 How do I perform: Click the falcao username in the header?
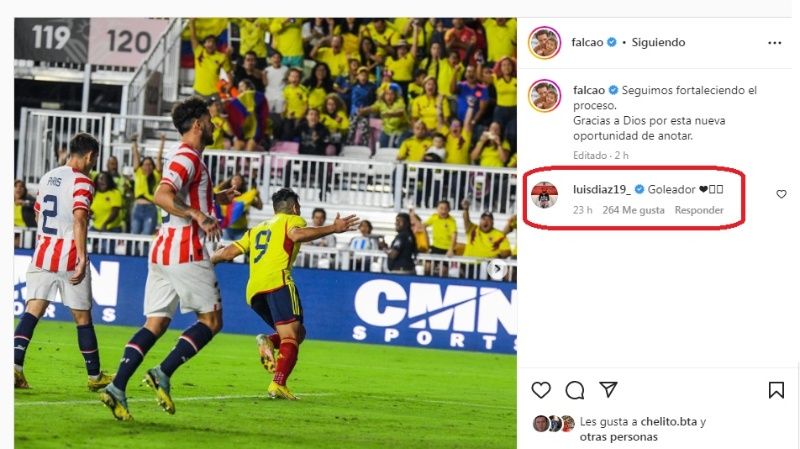pos(587,42)
